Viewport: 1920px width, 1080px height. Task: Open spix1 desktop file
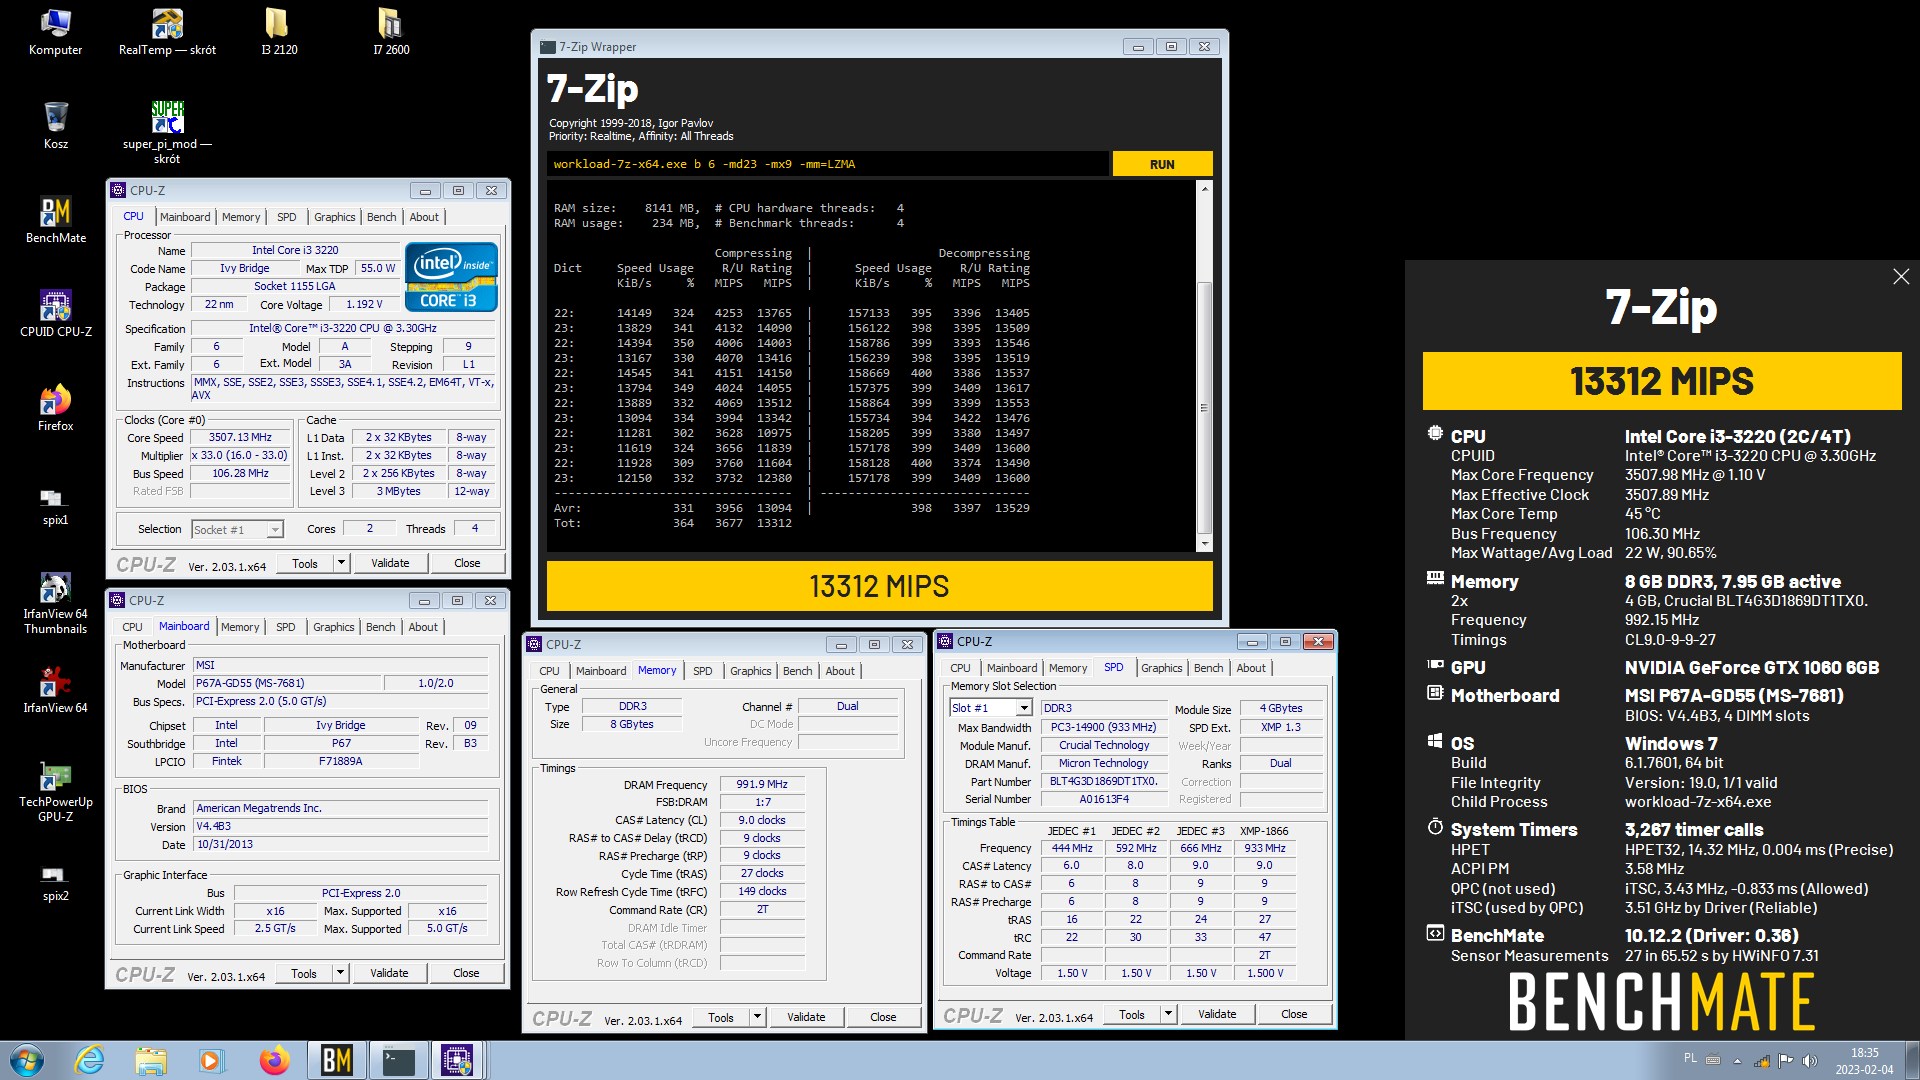[55, 505]
